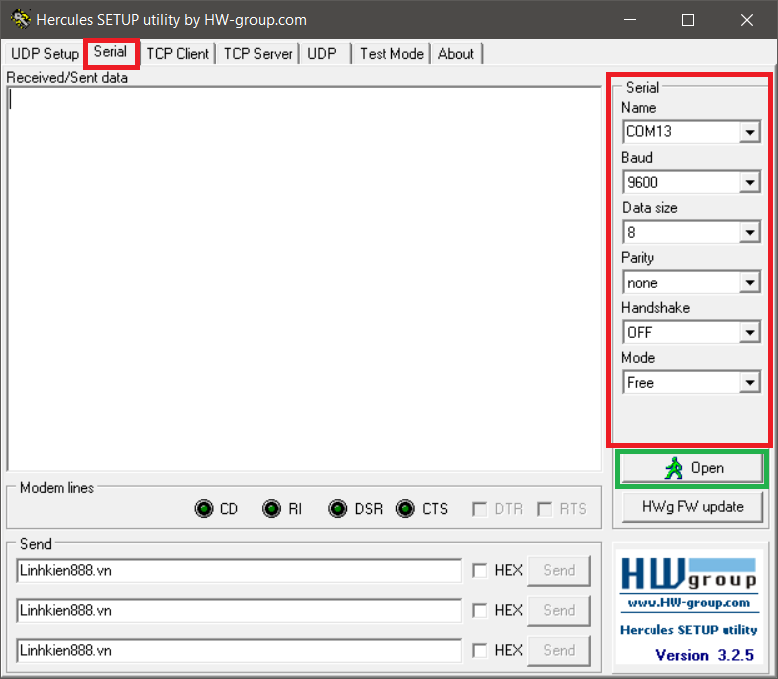Click the HWg FW update button
The image size is (778, 679).
tap(692, 507)
